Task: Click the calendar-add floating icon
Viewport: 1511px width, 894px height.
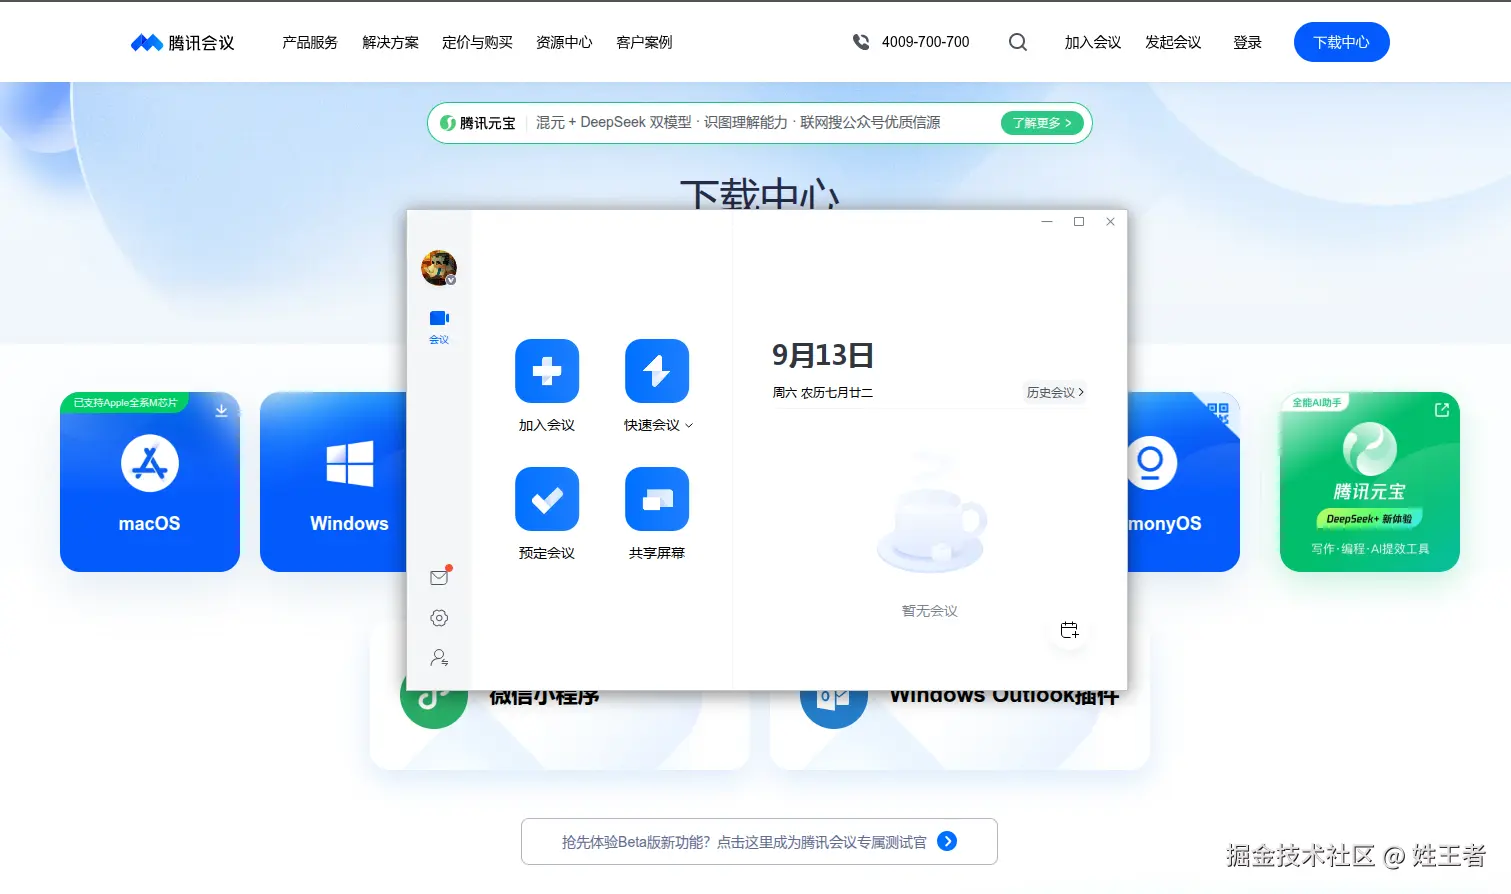Action: point(1069,630)
